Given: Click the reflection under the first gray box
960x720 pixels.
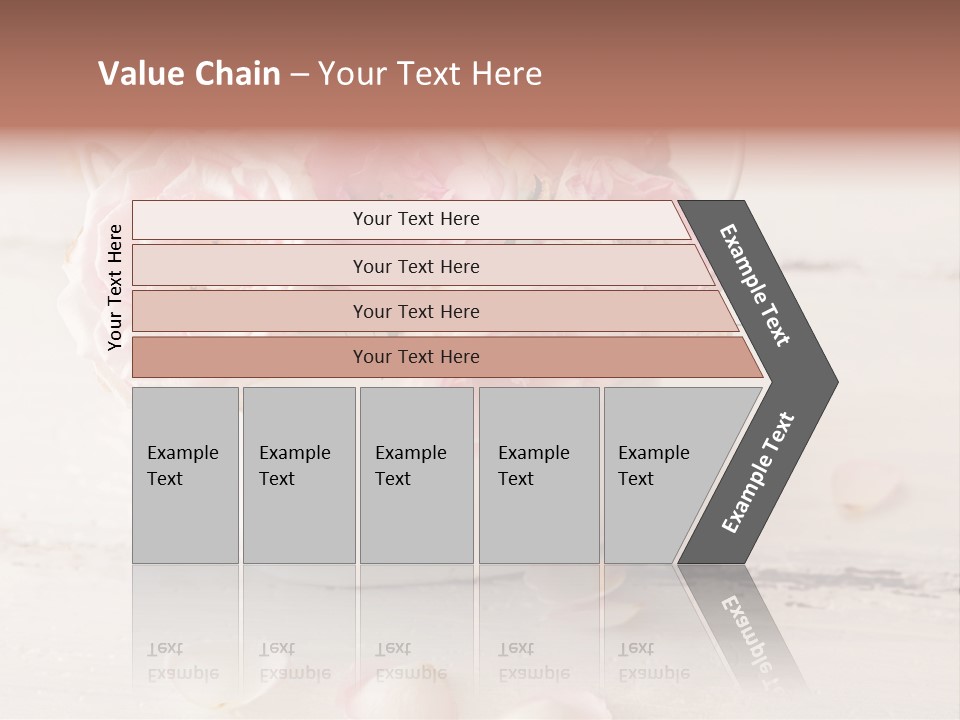Looking at the screenshot, I should pos(185,624).
